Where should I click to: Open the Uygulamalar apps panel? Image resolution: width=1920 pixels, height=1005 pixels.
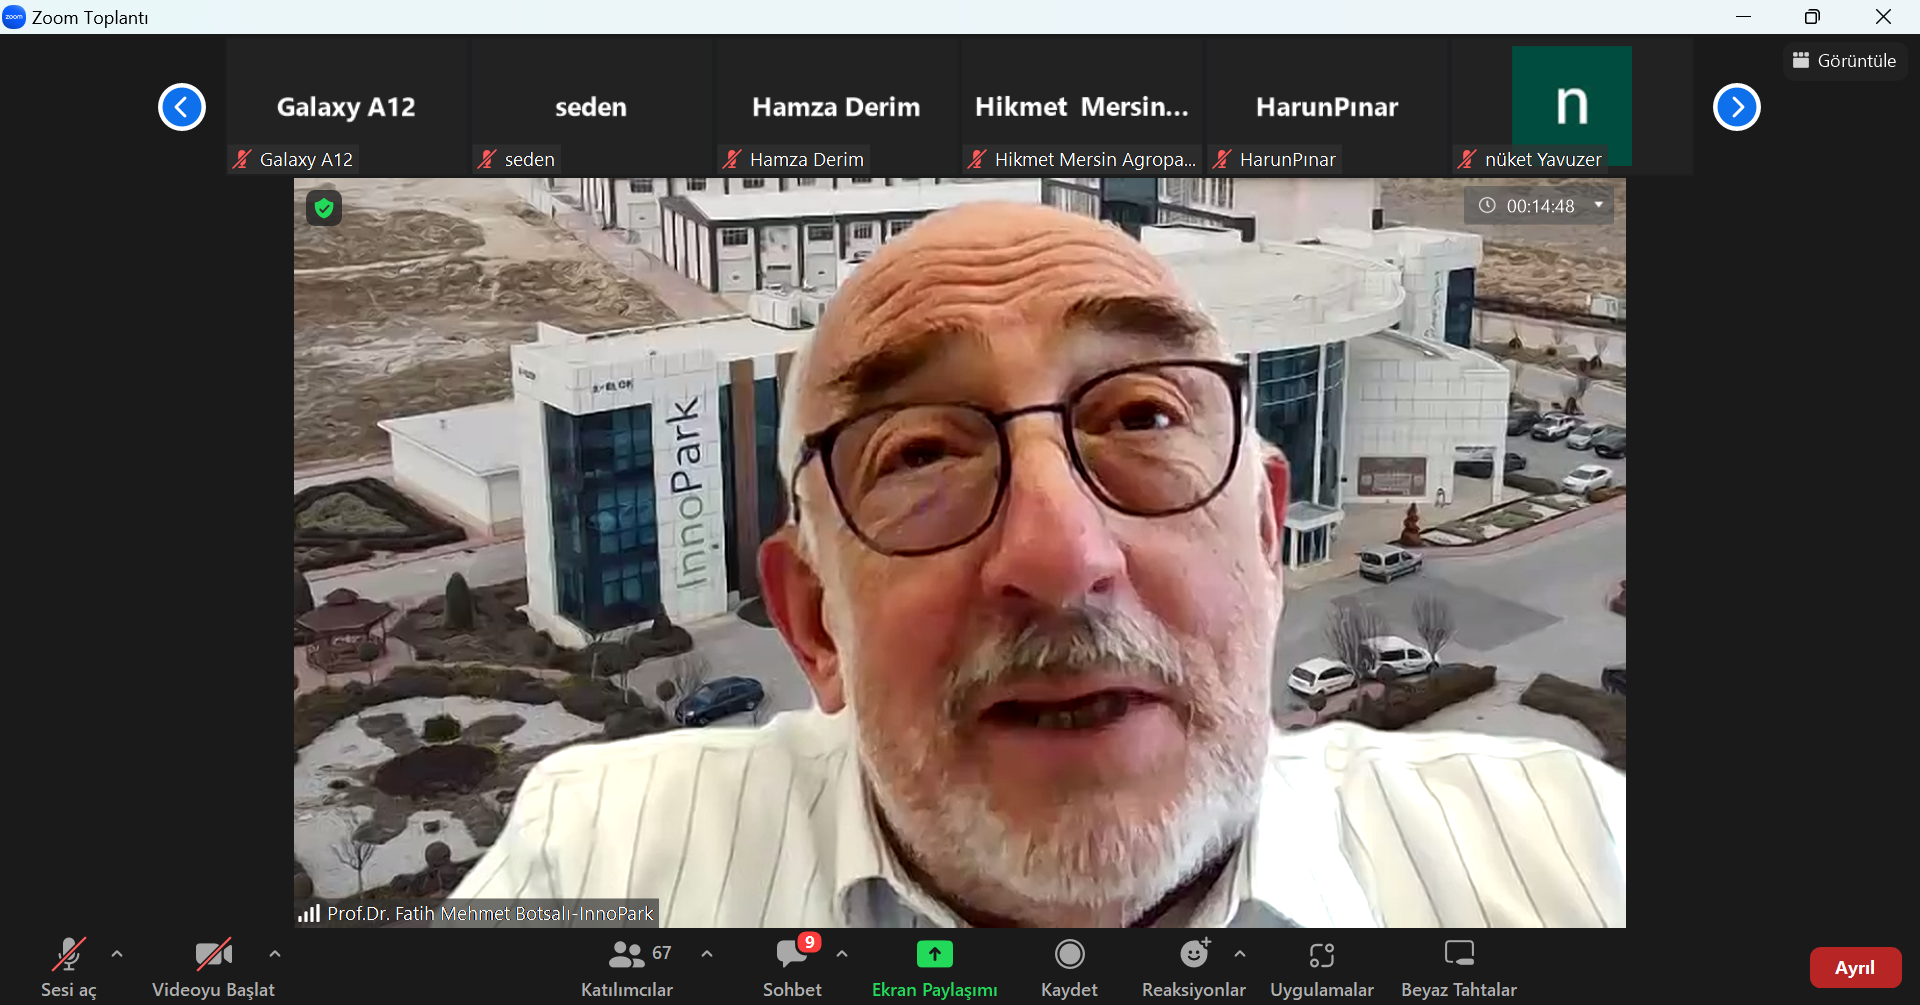[x=1321, y=966]
